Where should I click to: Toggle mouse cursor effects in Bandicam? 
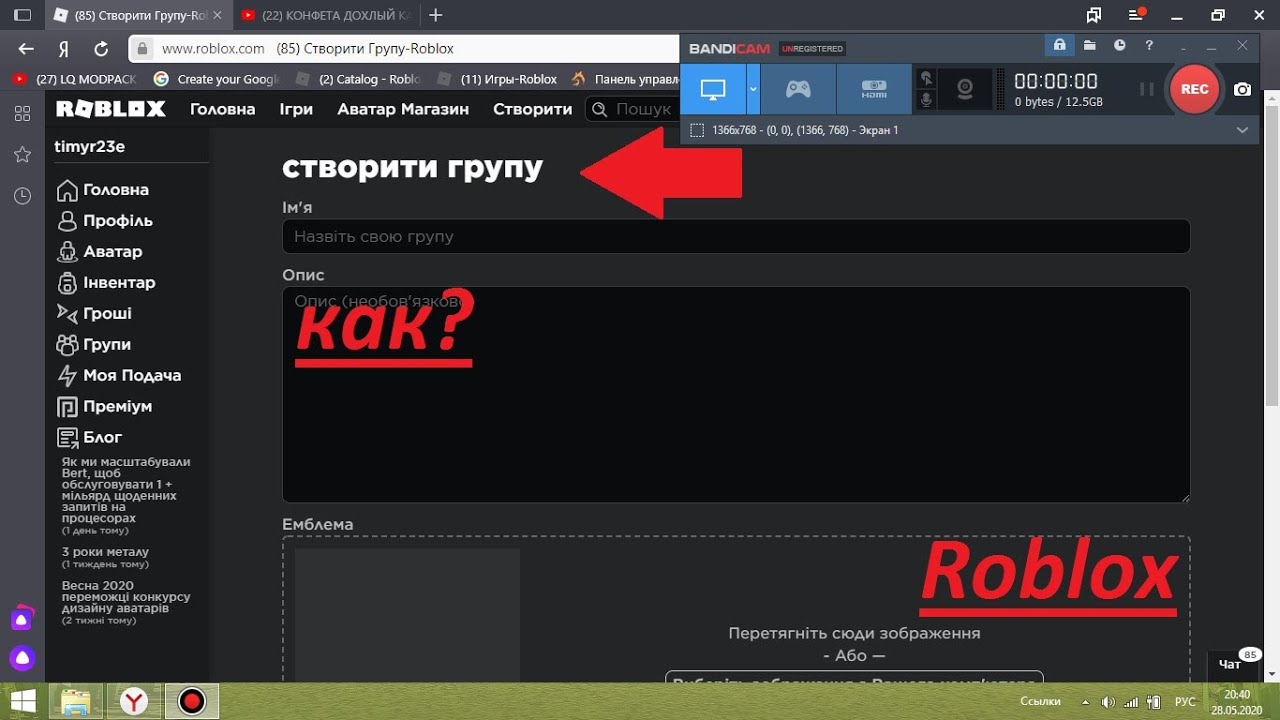click(x=927, y=78)
